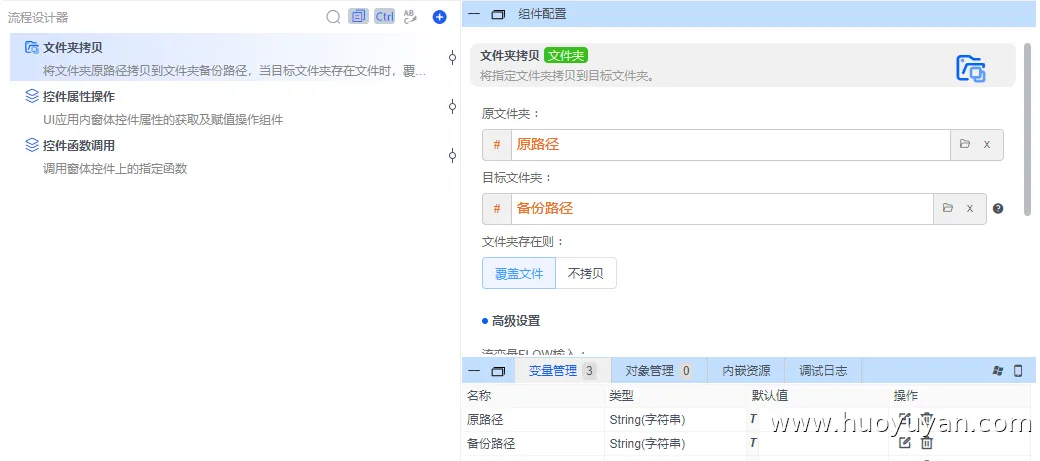Click the 备份路径 input field
Image resolution: width=1040 pixels, height=461 pixels.
[x=722, y=209]
